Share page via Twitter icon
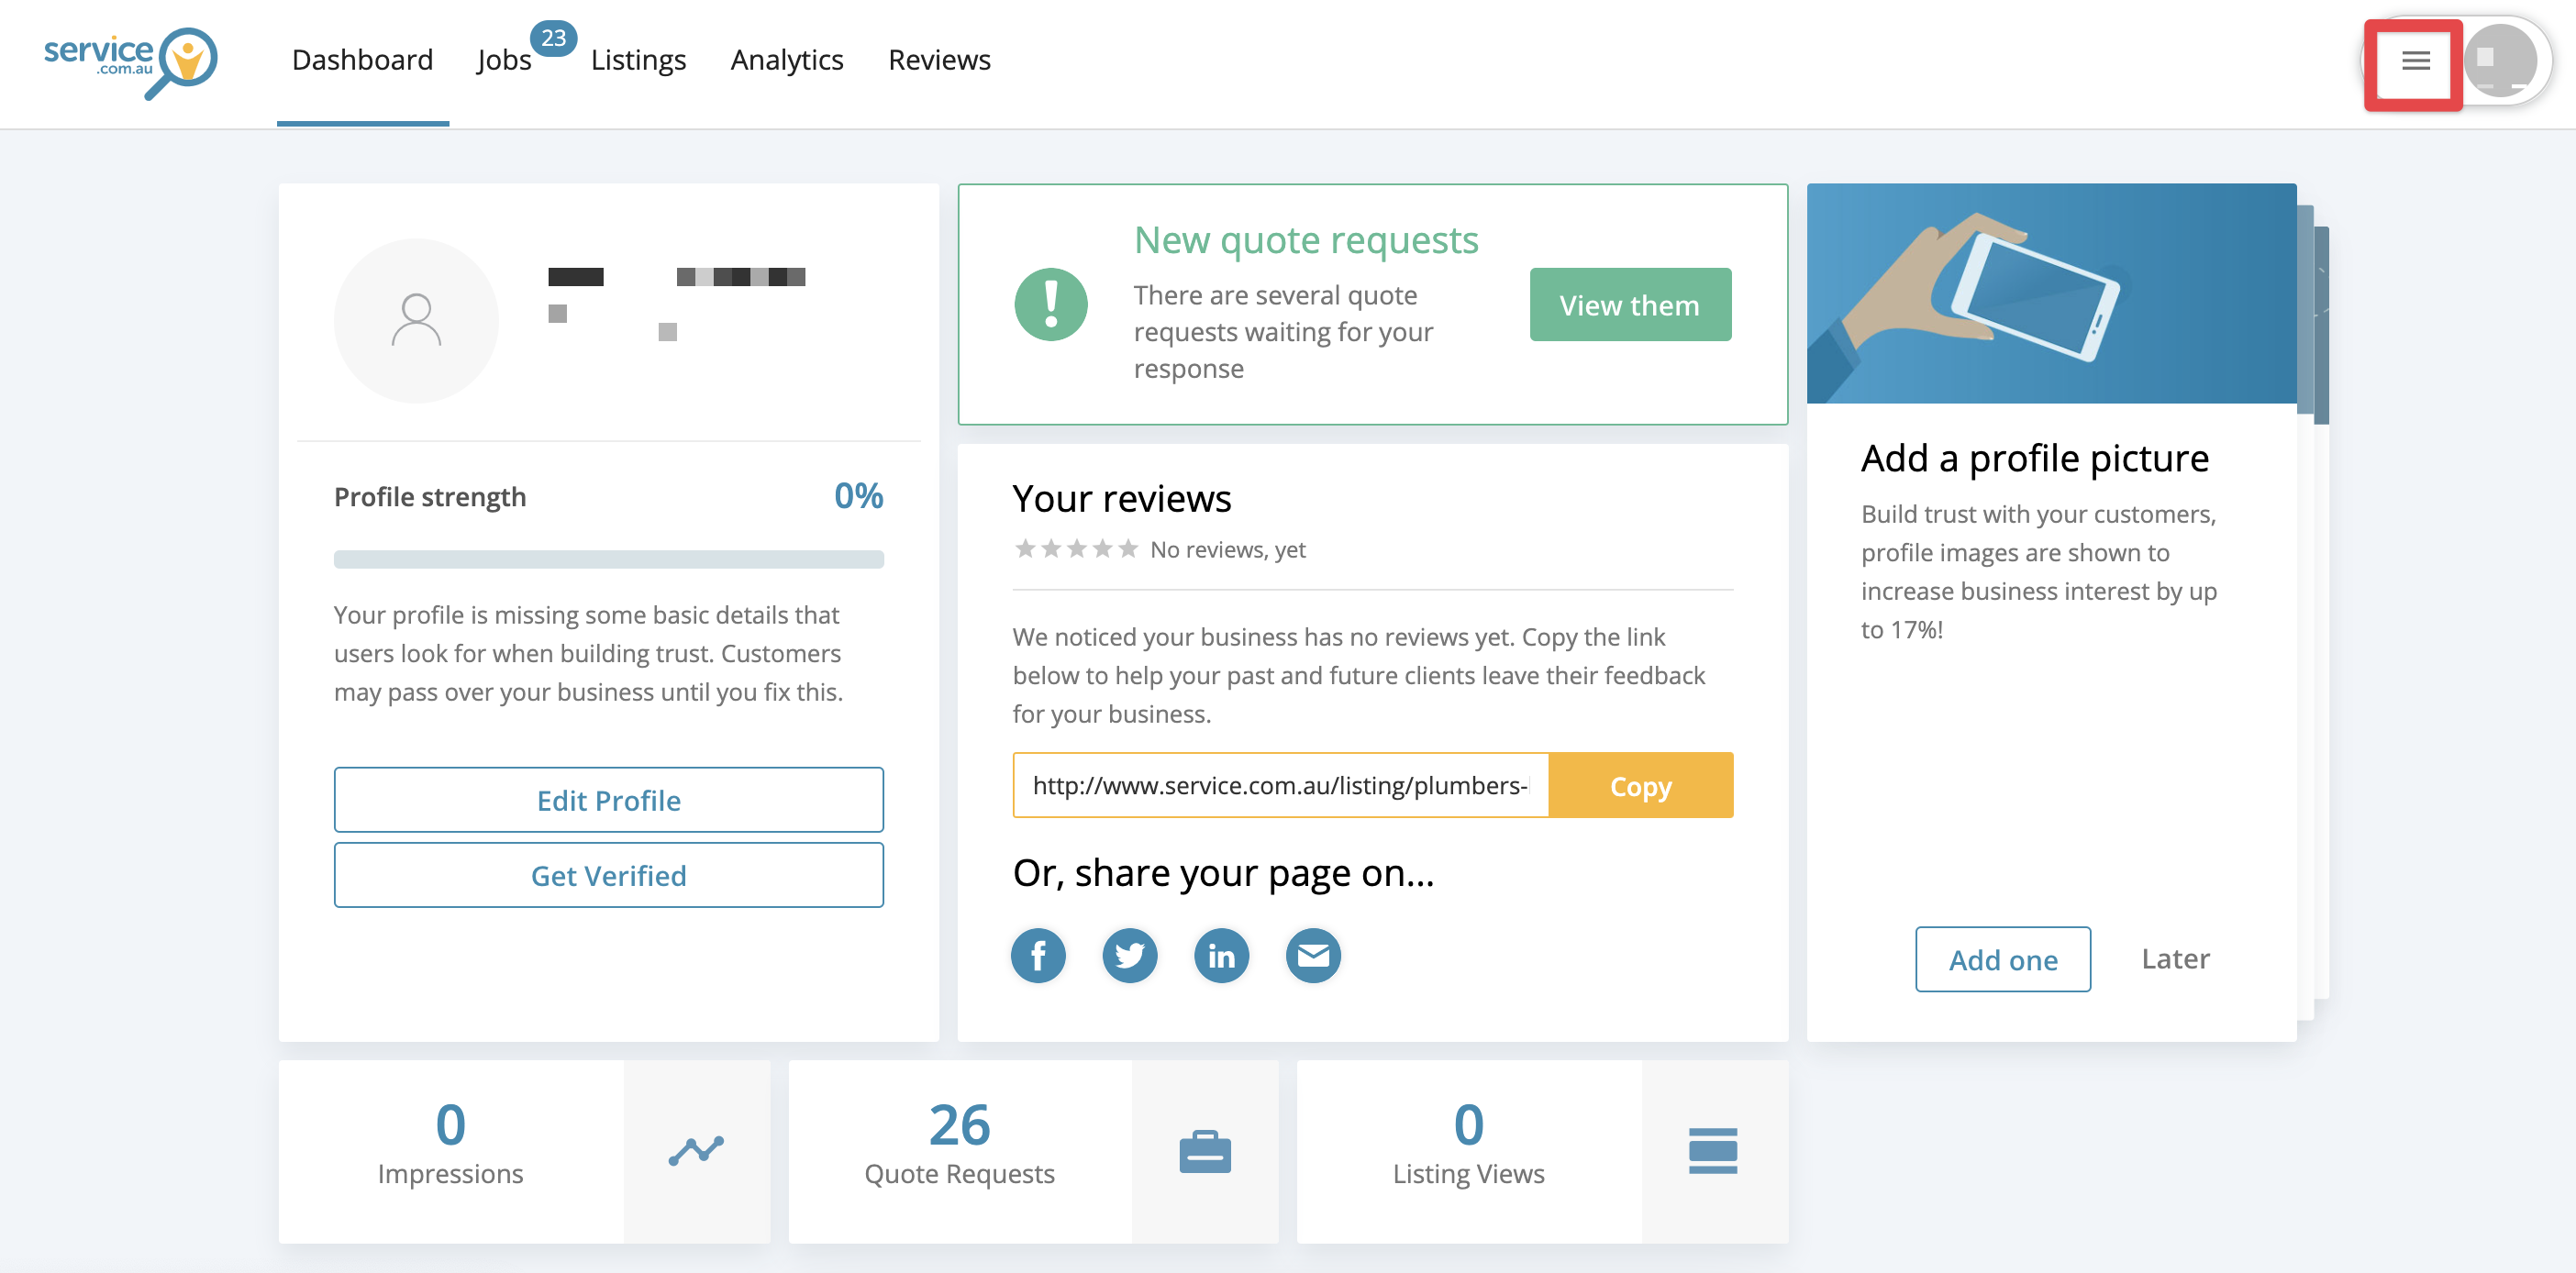 pos(1129,956)
